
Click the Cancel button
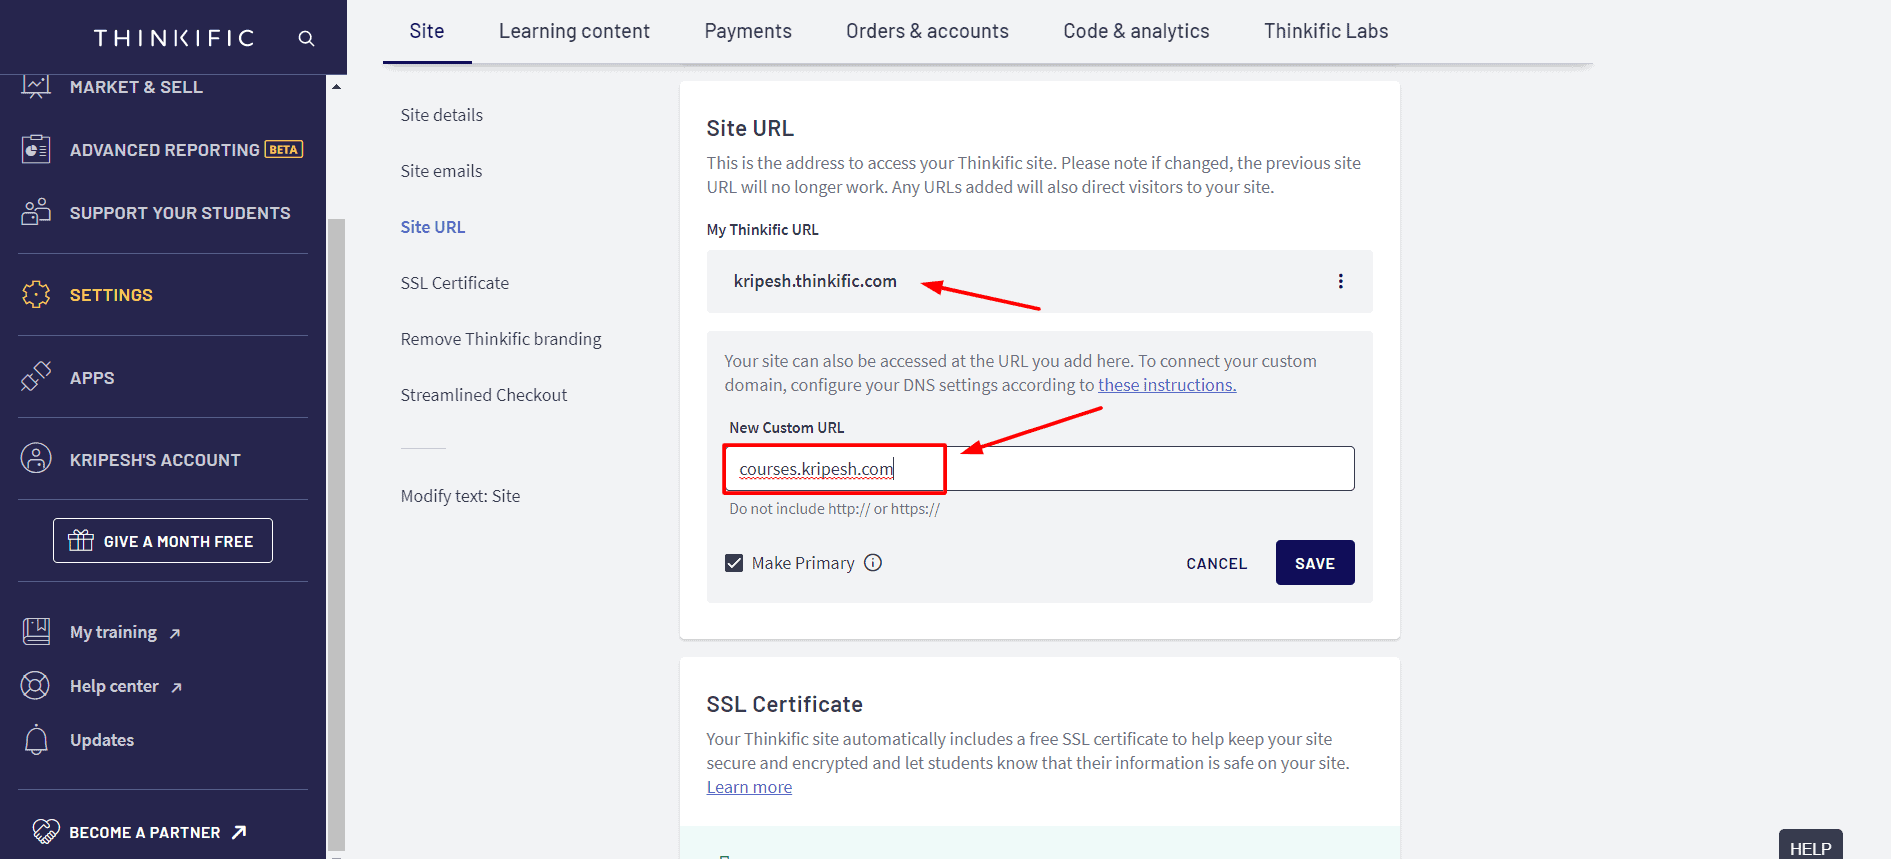tap(1216, 564)
